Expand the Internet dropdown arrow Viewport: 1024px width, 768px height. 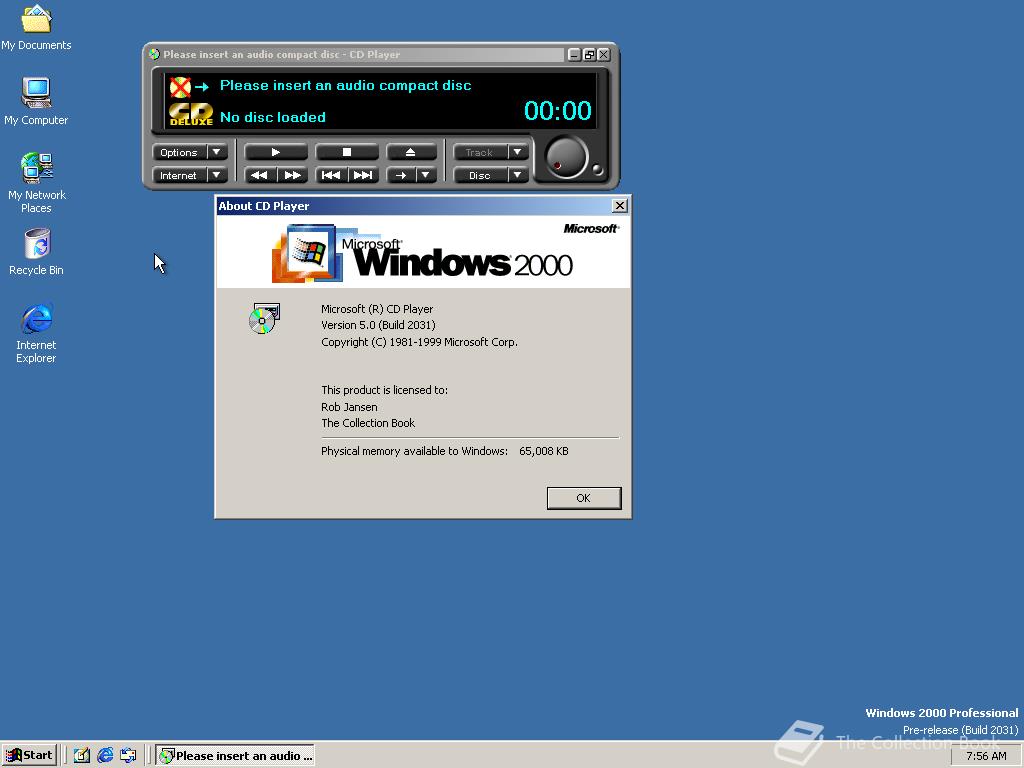(x=217, y=175)
